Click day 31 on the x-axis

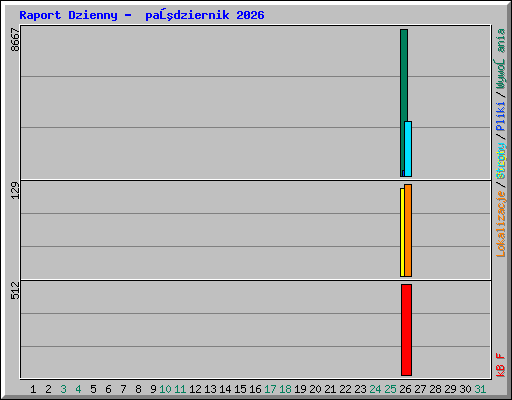tap(480, 389)
